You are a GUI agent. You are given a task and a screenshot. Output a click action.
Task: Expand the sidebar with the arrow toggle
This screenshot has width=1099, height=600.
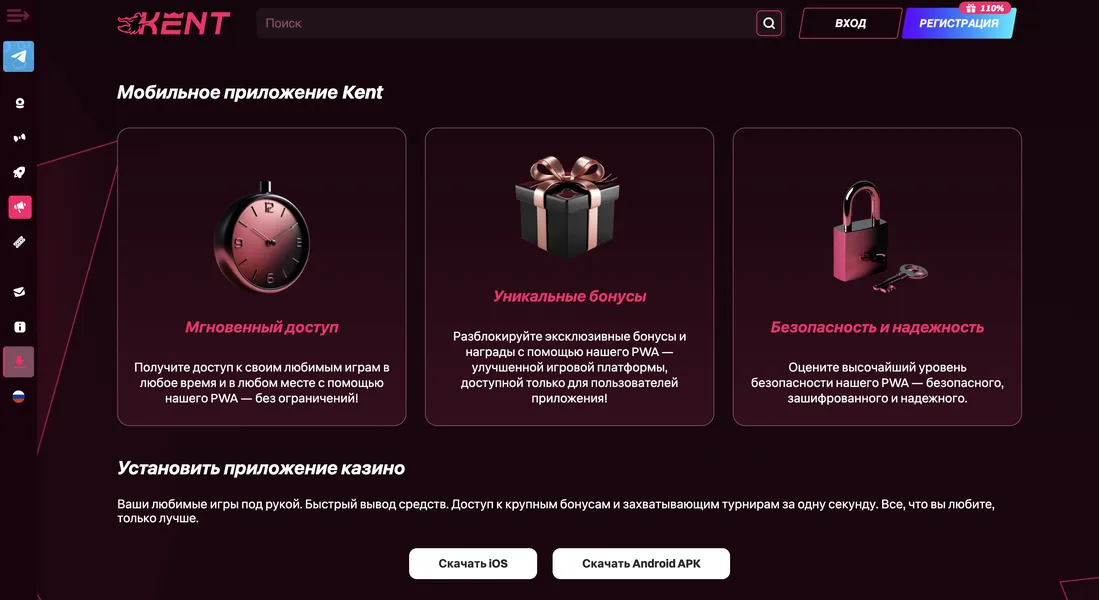coord(18,15)
